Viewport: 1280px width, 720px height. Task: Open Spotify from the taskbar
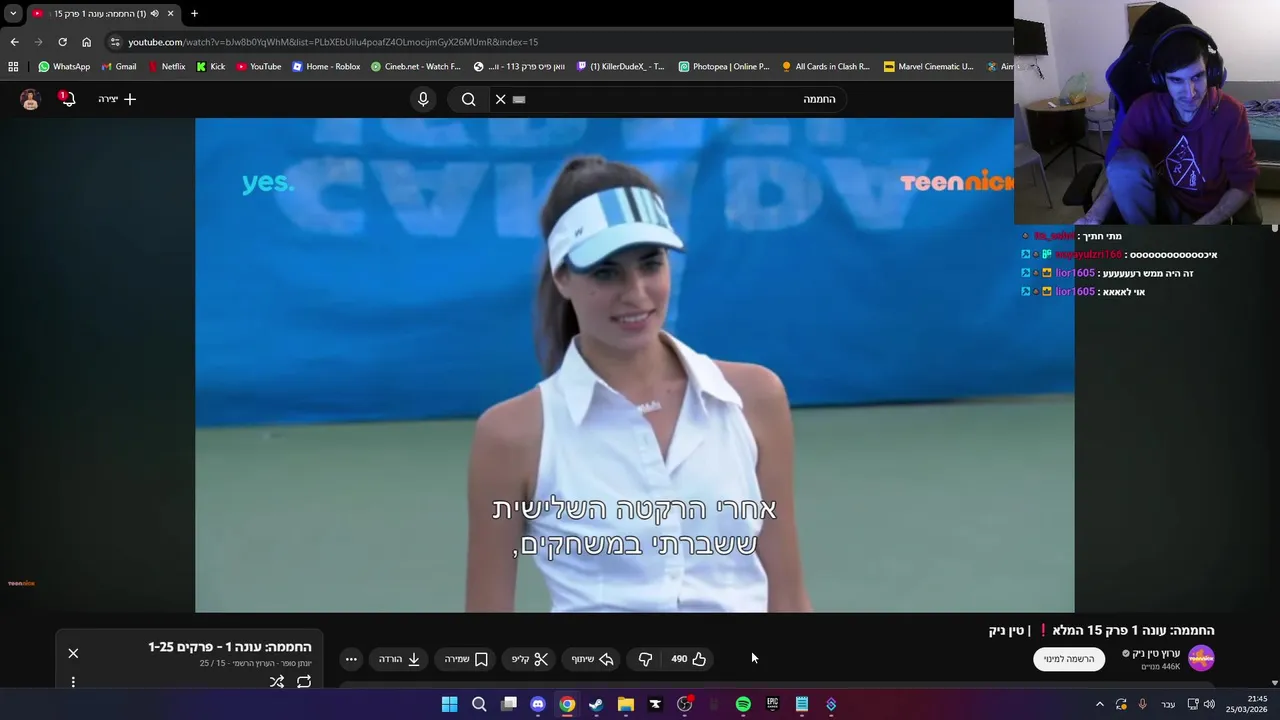point(743,704)
